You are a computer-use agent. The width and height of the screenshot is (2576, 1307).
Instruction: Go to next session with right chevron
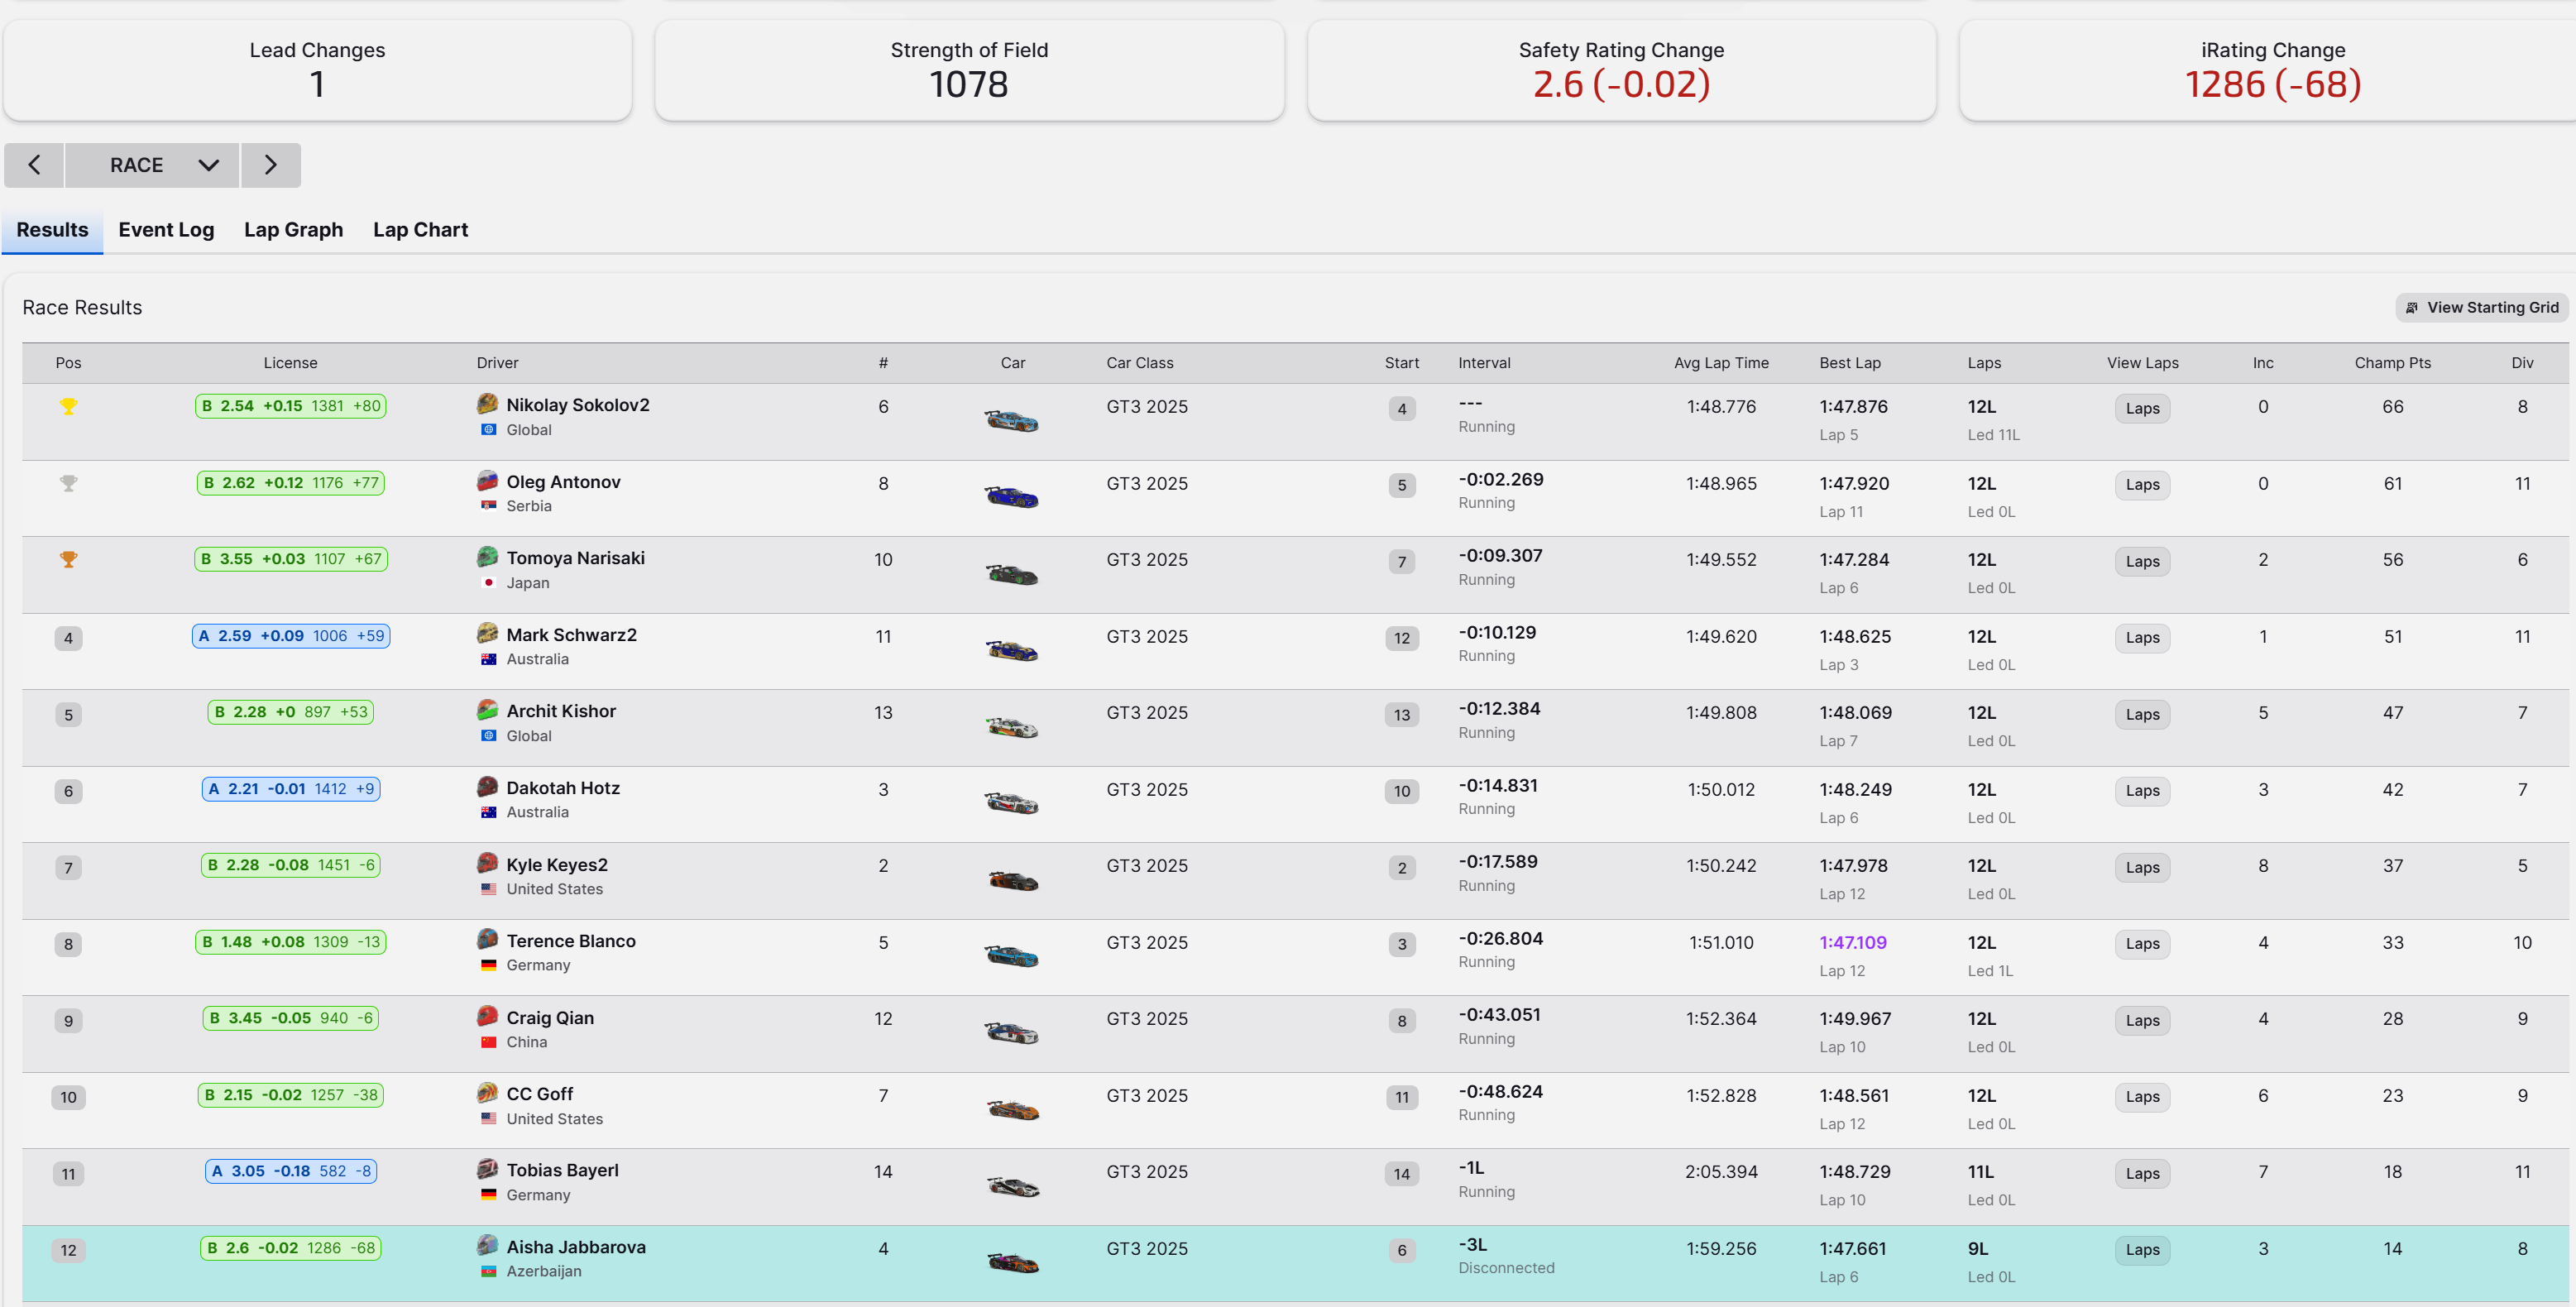coord(270,165)
